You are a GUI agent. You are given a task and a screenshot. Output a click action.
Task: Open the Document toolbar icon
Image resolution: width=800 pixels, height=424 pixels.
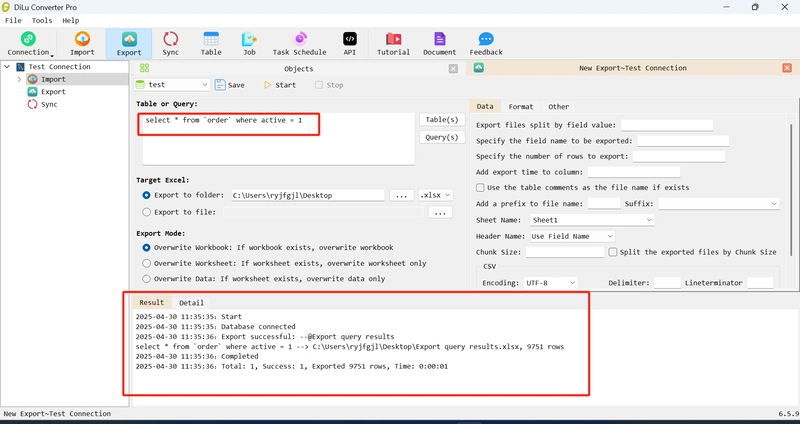439,43
